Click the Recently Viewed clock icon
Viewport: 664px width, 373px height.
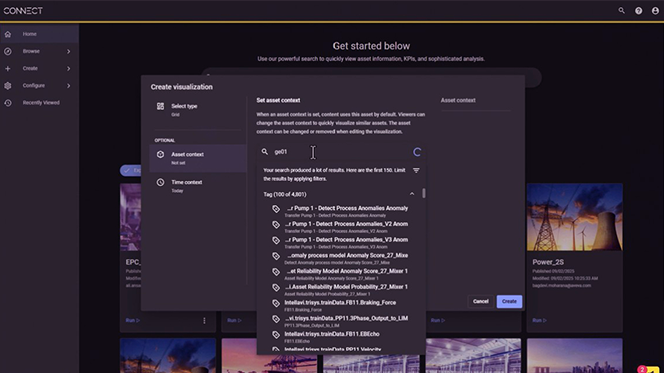point(8,102)
